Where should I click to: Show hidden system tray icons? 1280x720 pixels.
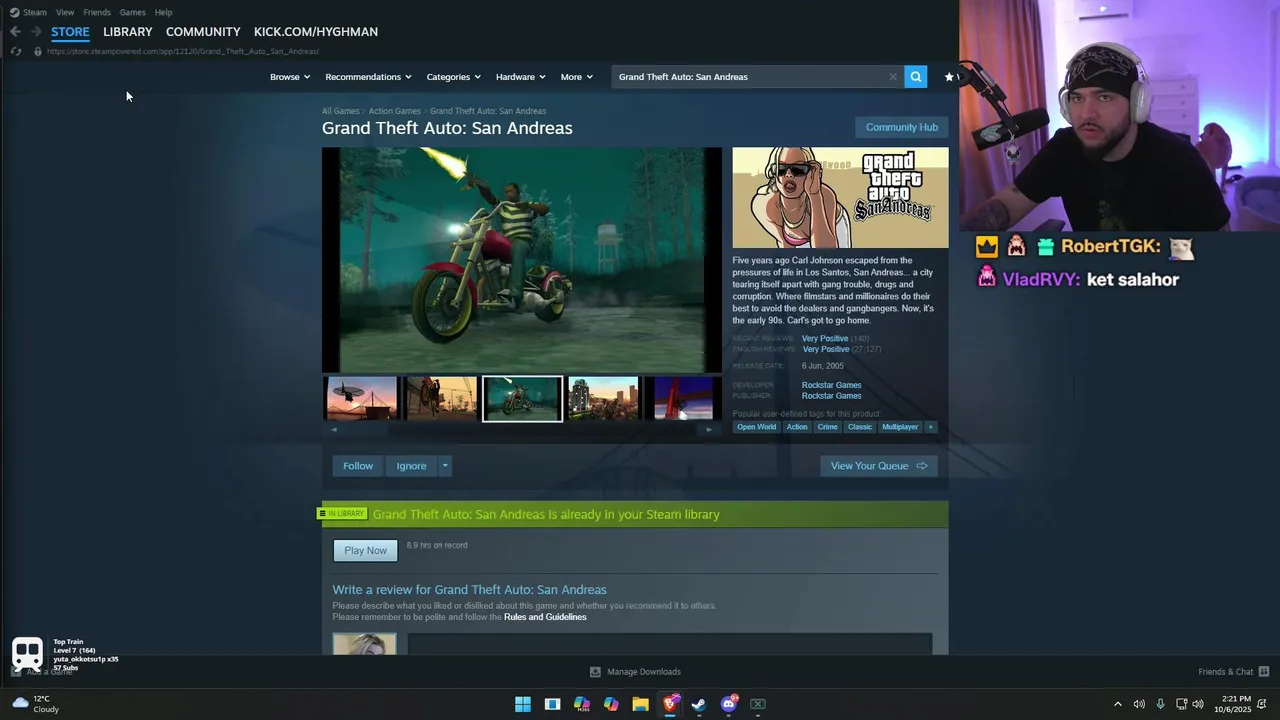(x=1118, y=704)
